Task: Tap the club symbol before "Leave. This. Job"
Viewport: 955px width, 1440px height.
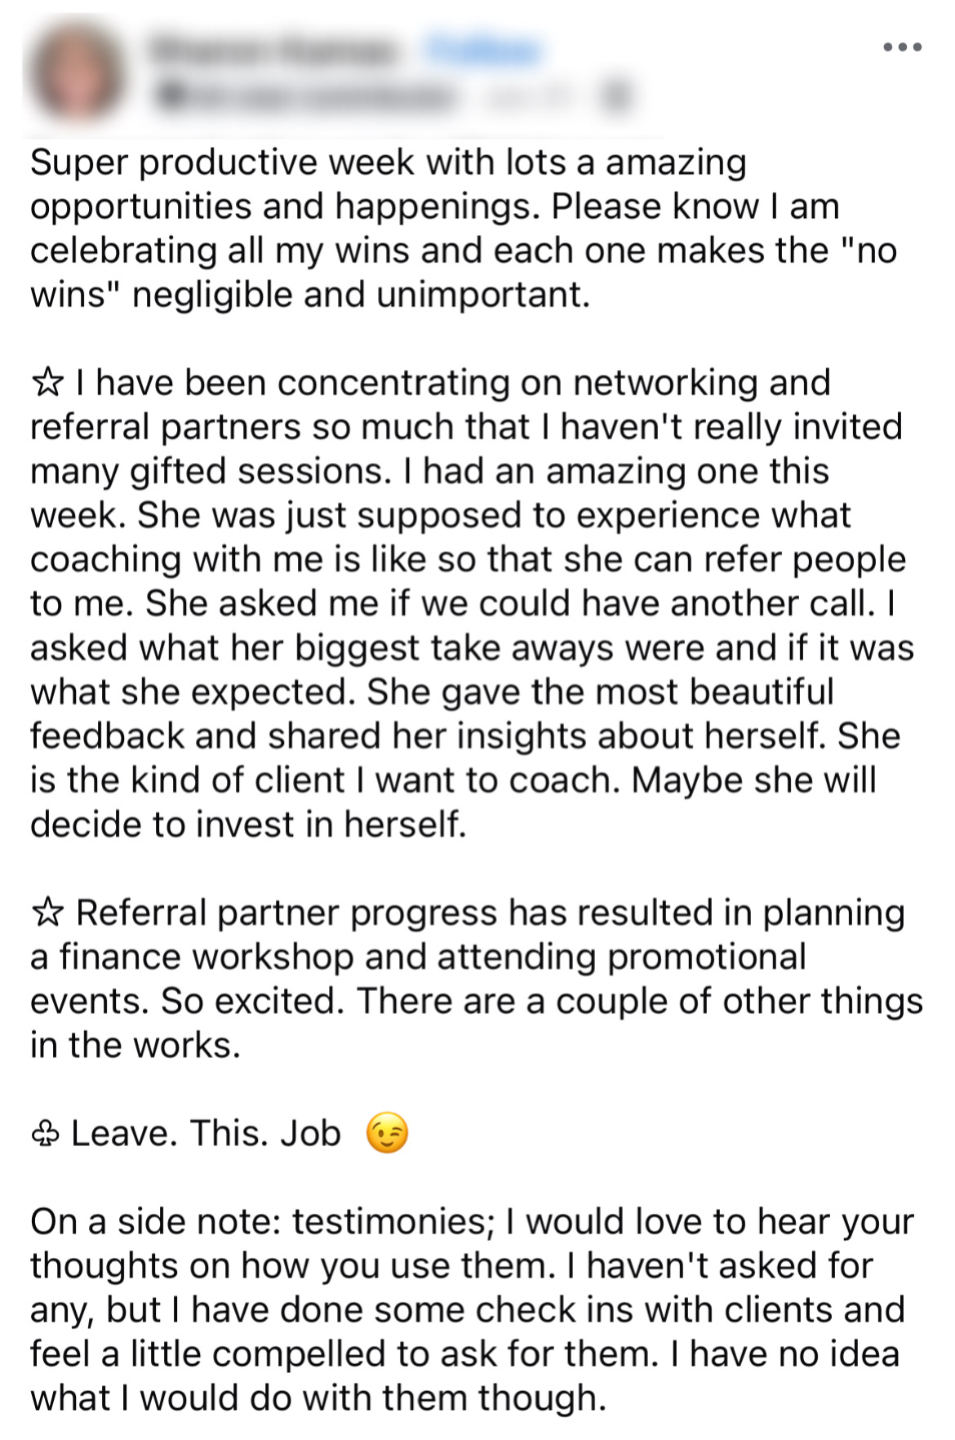Action: pos(45,1134)
